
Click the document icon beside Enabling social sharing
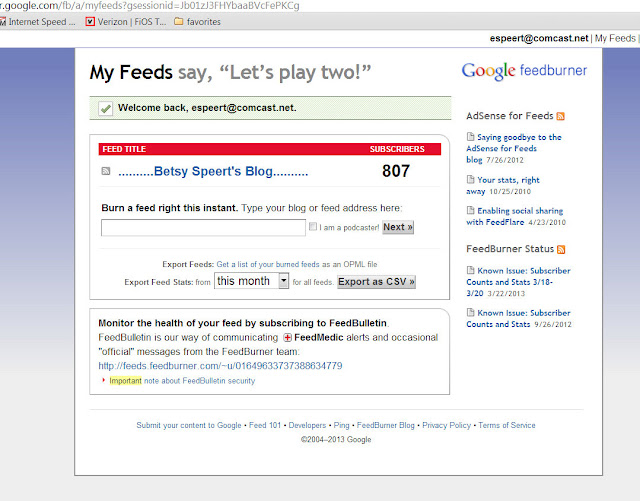point(471,210)
